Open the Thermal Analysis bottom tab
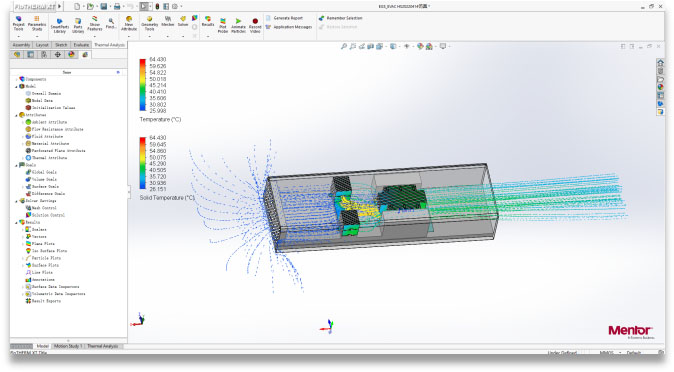 coord(102,346)
